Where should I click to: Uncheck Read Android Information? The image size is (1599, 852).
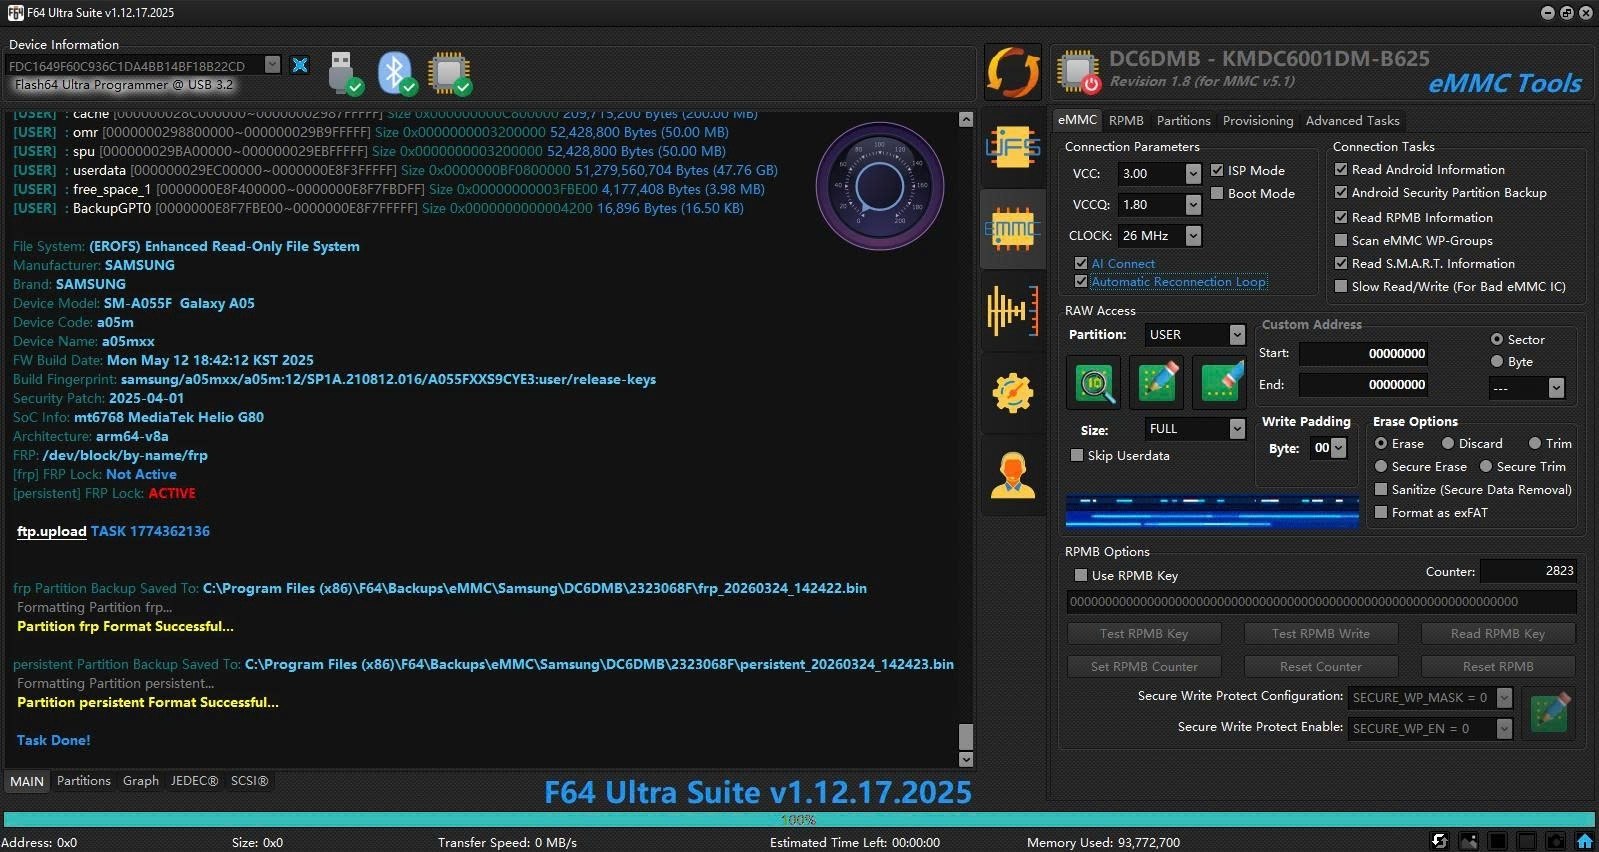pyautogui.click(x=1341, y=170)
